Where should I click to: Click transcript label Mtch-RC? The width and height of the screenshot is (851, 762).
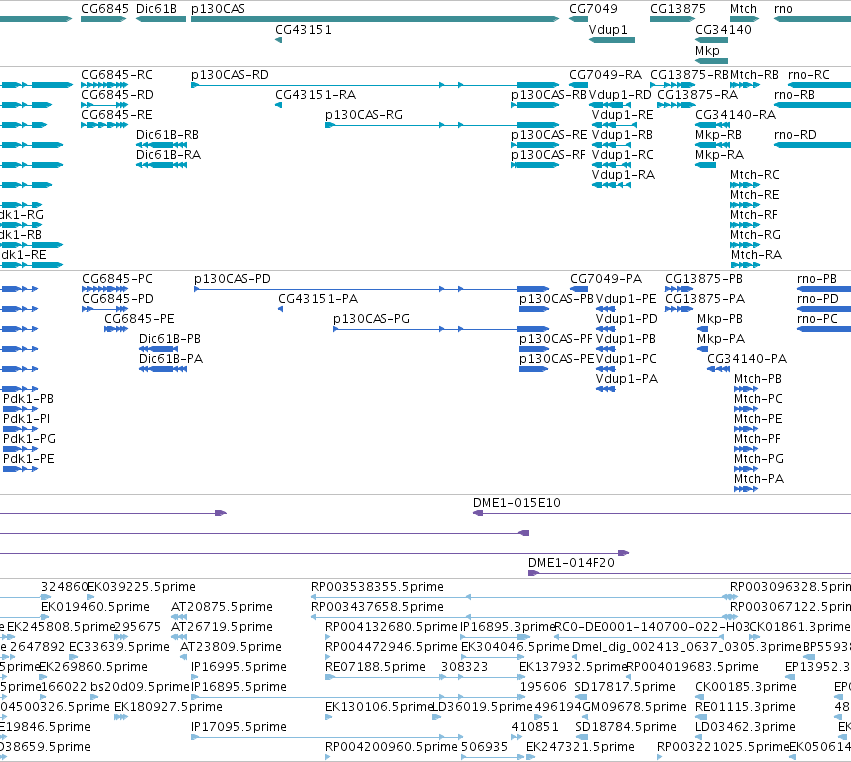click(x=754, y=175)
